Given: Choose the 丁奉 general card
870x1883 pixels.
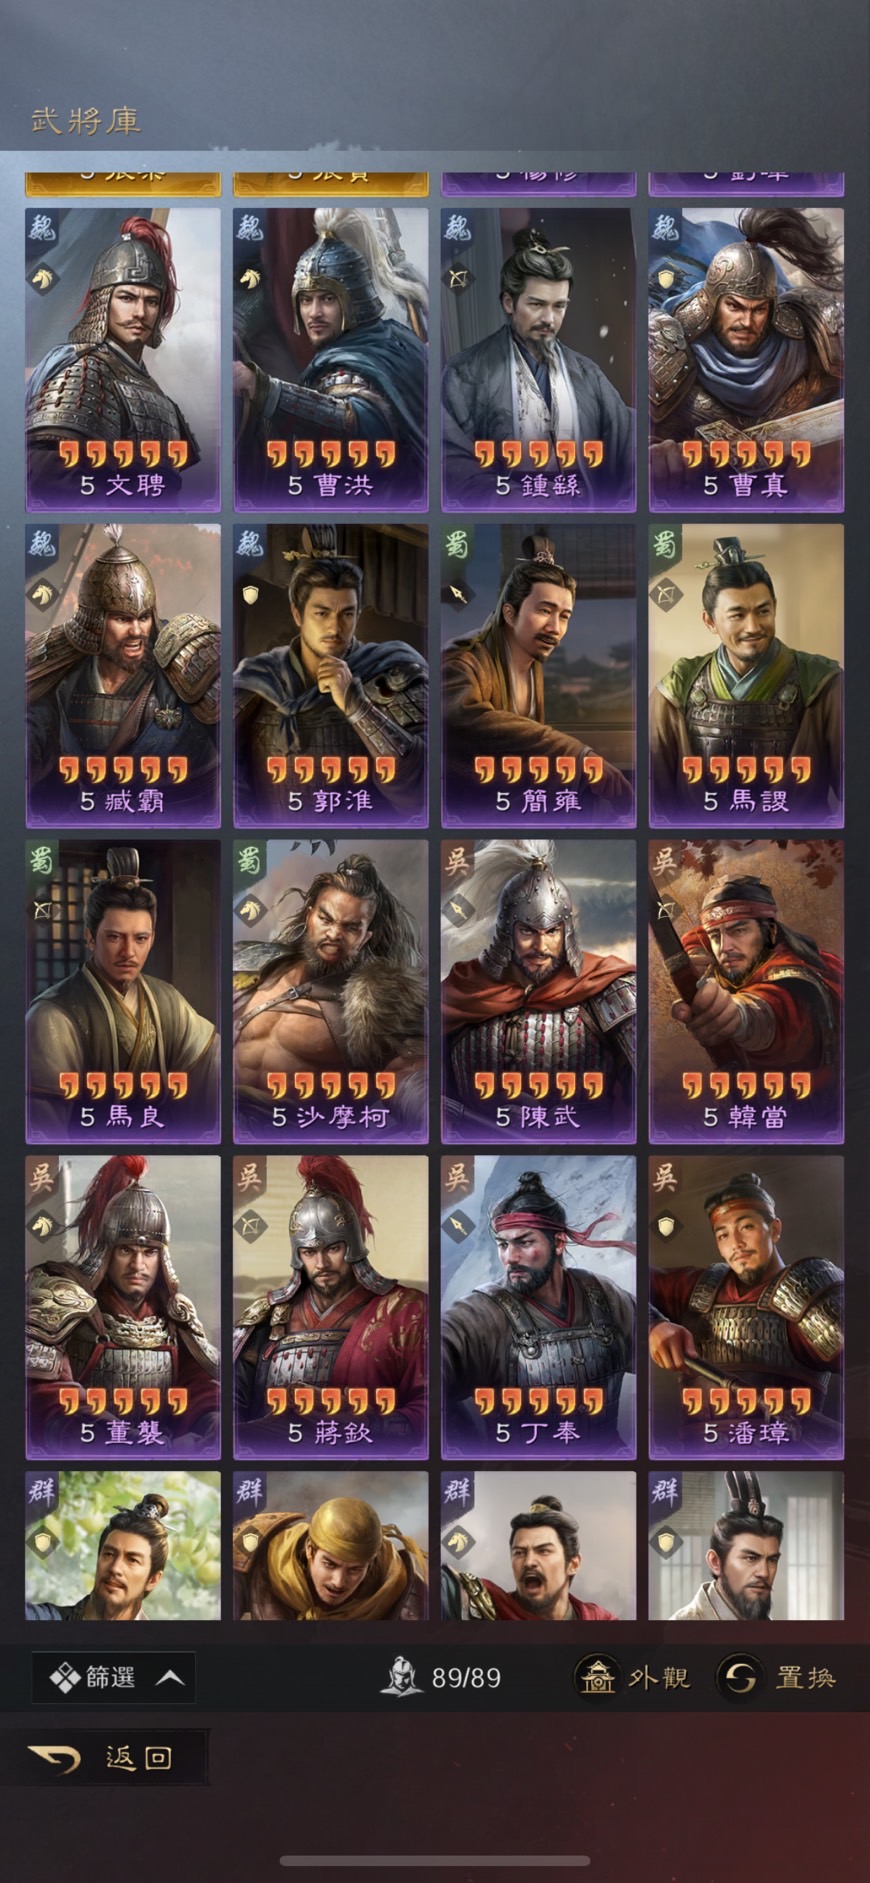Looking at the screenshot, I should pyautogui.click(x=538, y=1307).
